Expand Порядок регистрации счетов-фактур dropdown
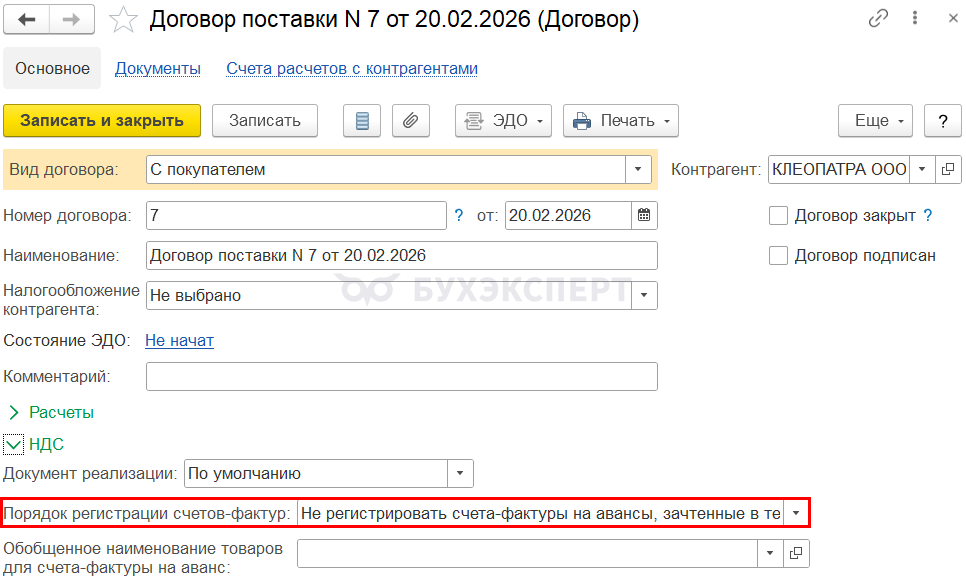Viewport: 966px width, 579px height. (796, 513)
